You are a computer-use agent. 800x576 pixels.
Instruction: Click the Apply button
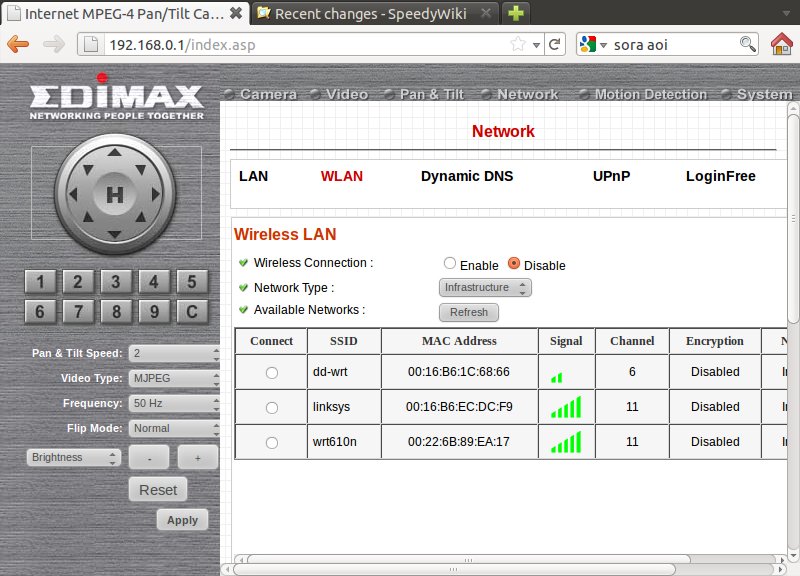click(x=182, y=520)
